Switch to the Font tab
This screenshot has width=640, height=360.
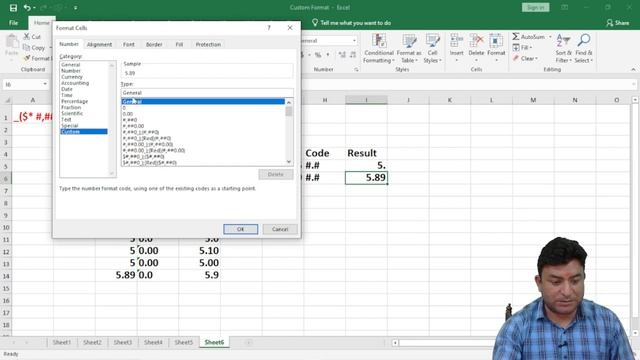coord(129,44)
